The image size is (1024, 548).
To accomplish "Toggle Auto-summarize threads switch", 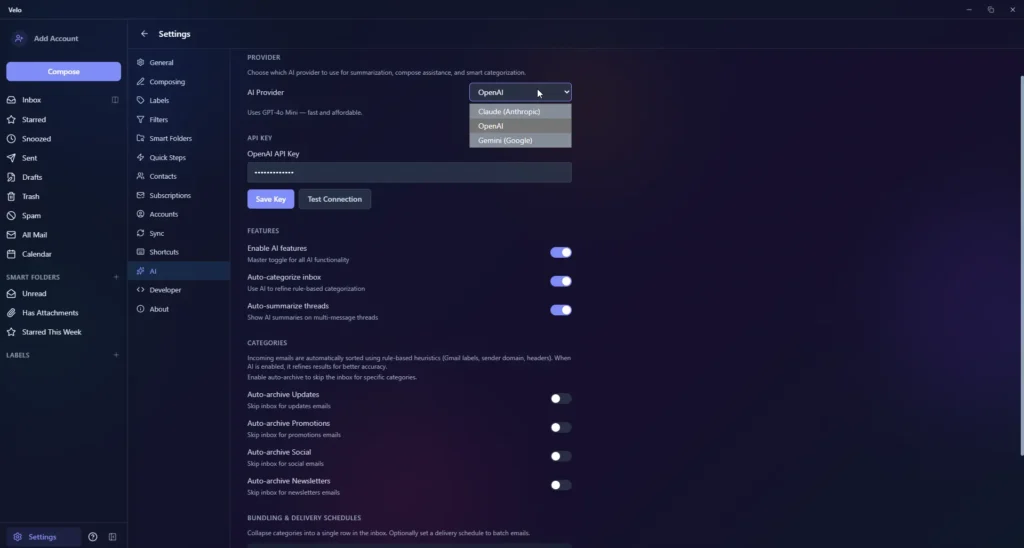I will [560, 310].
